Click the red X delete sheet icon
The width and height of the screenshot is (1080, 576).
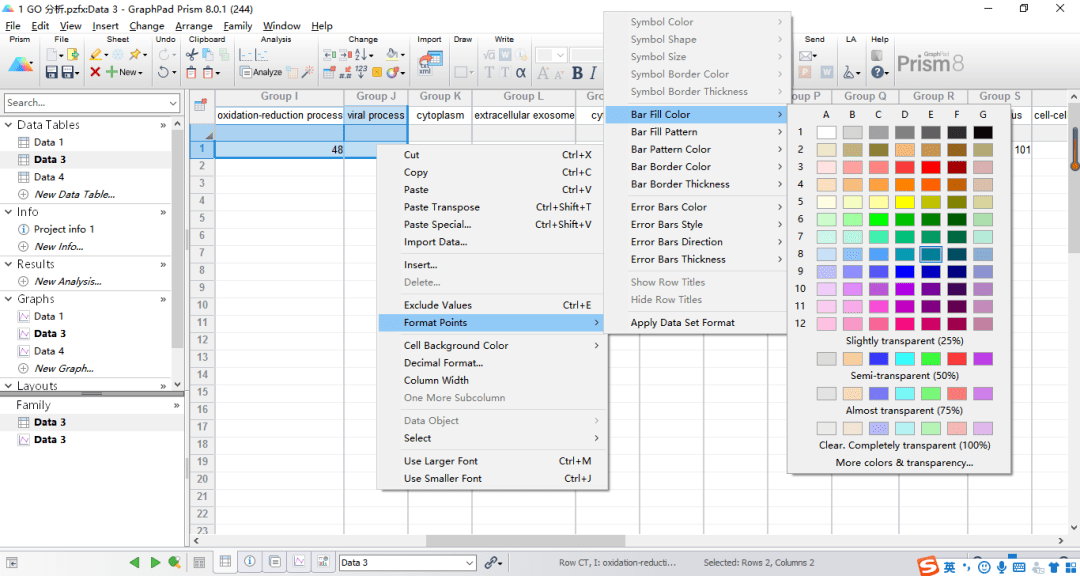[95, 72]
